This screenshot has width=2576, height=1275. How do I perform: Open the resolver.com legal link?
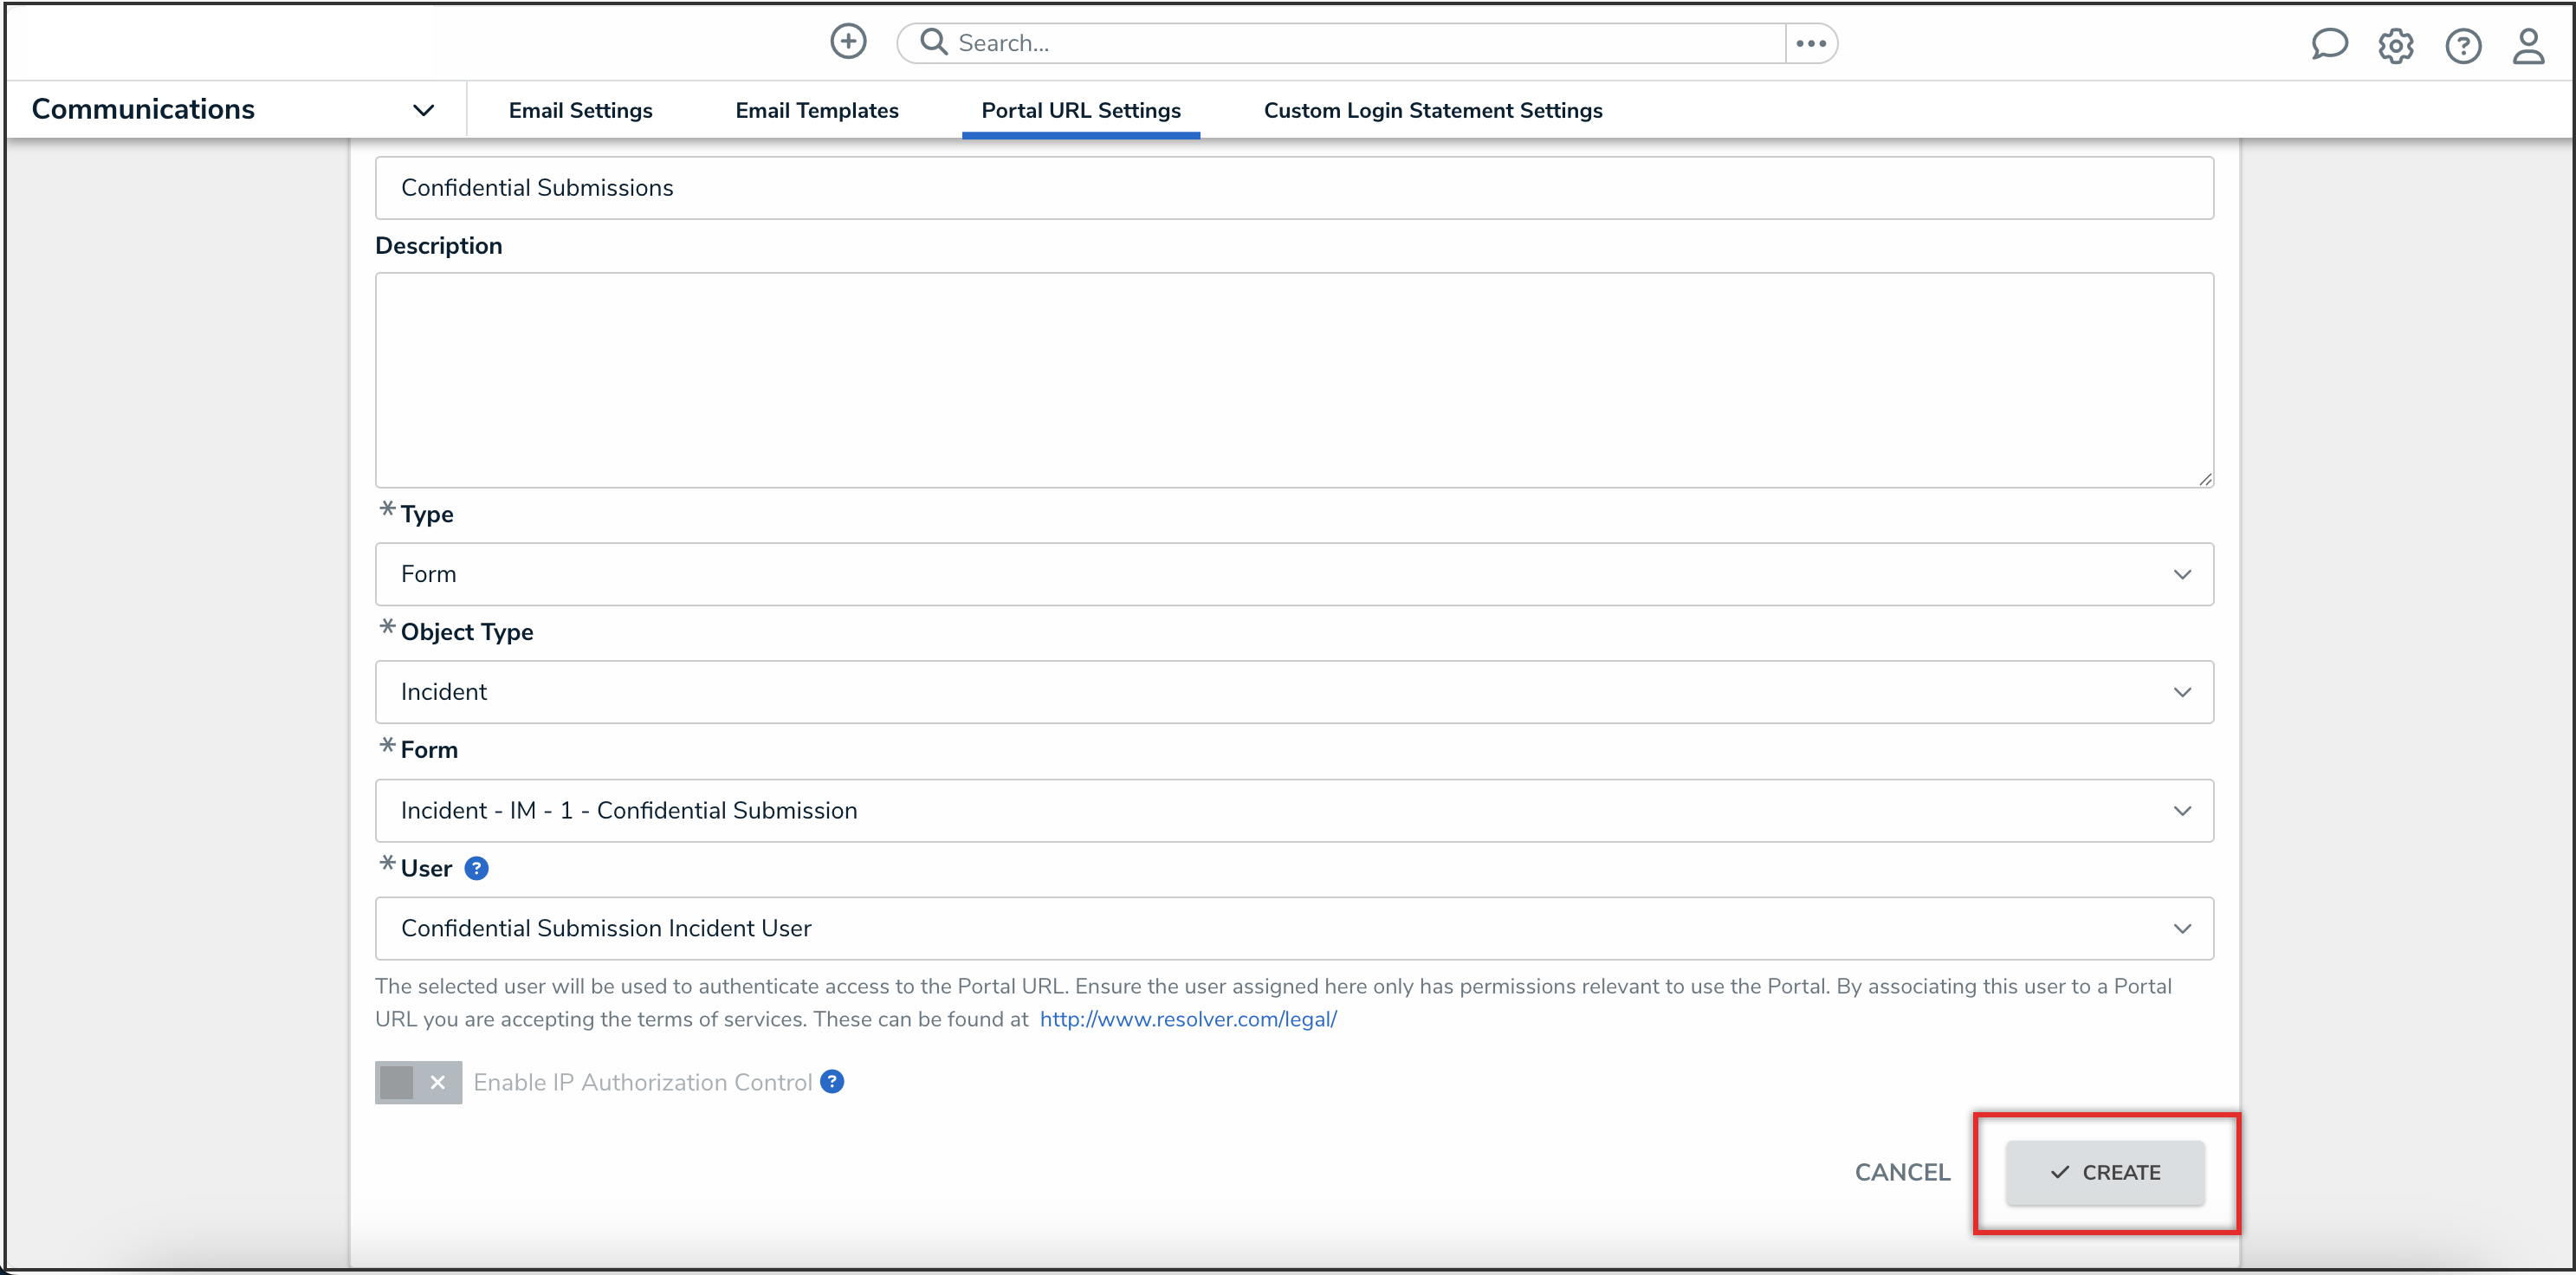tap(1187, 1019)
